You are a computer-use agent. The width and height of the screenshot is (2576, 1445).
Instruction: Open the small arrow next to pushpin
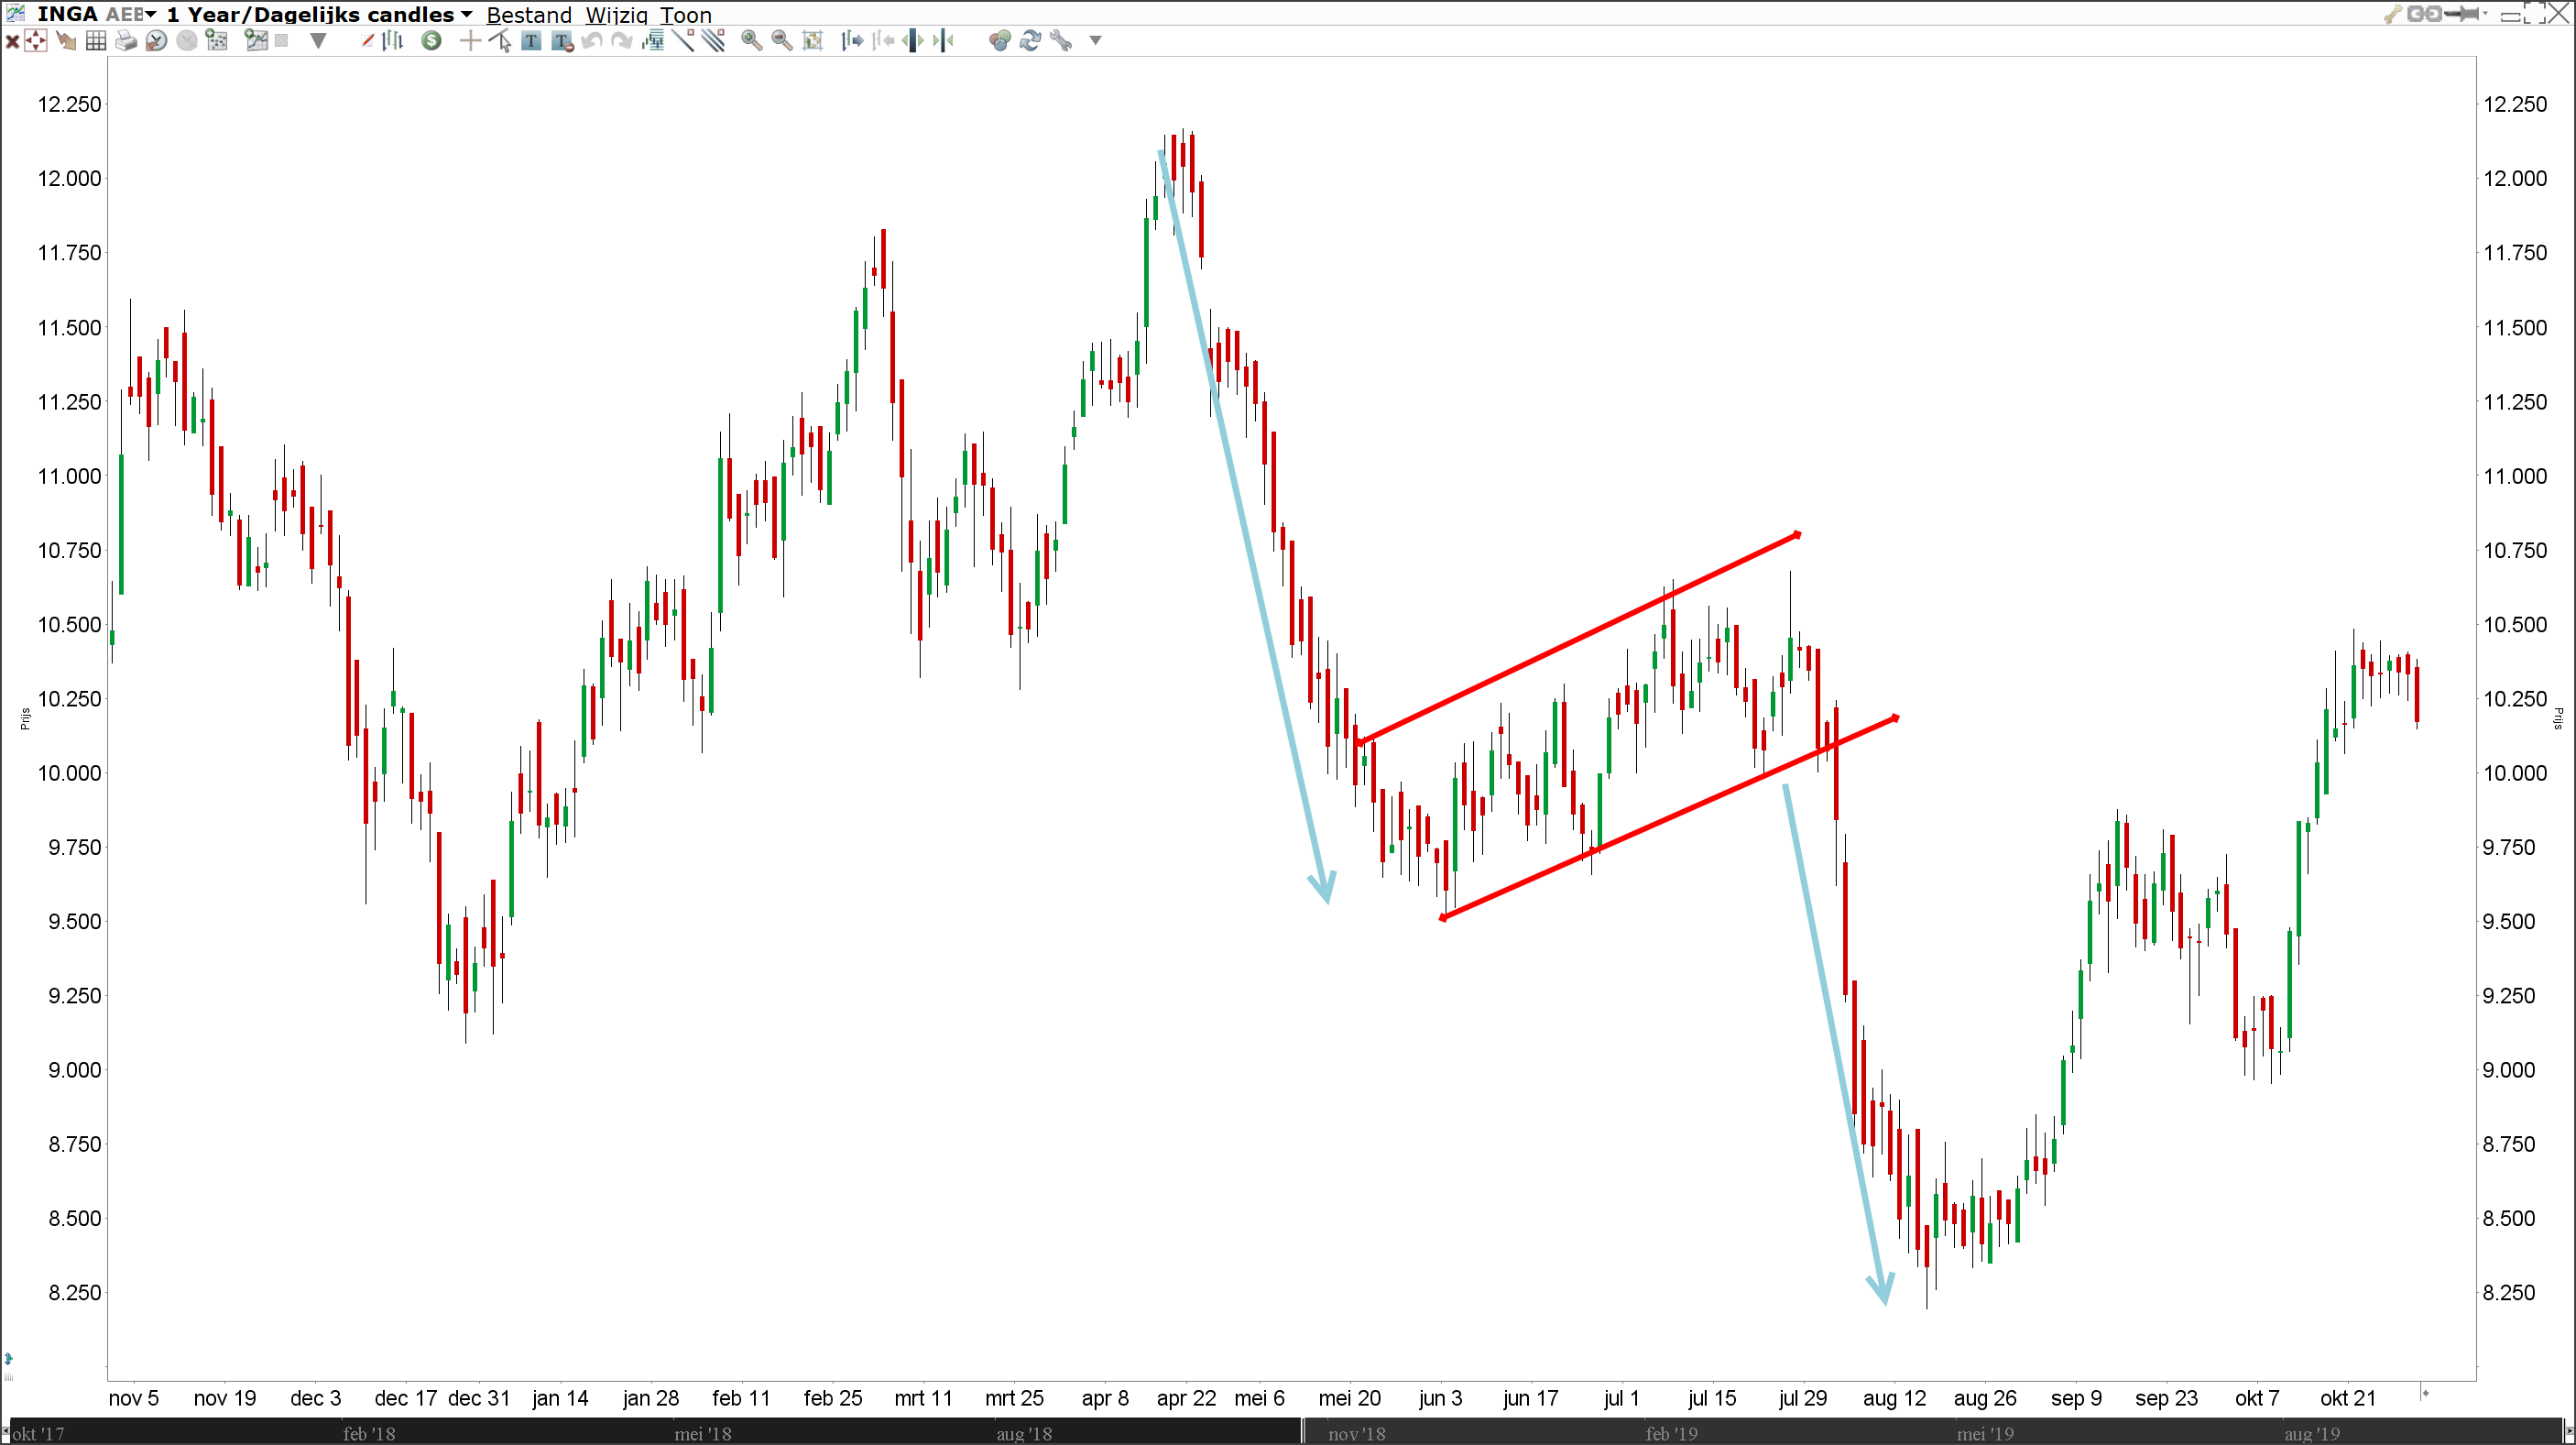[x=2485, y=14]
